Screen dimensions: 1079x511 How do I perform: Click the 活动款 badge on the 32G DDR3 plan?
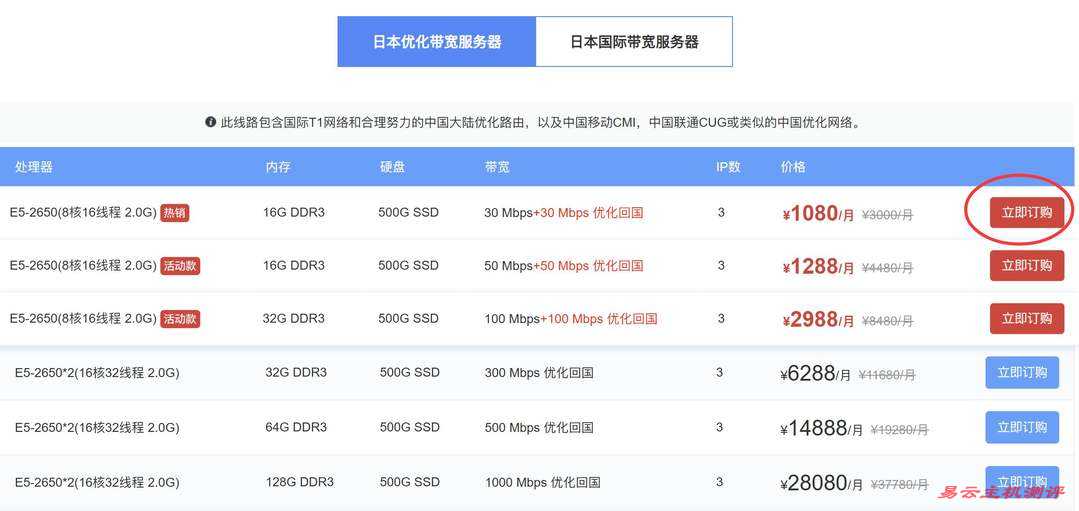pyautogui.click(x=181, y=319)
